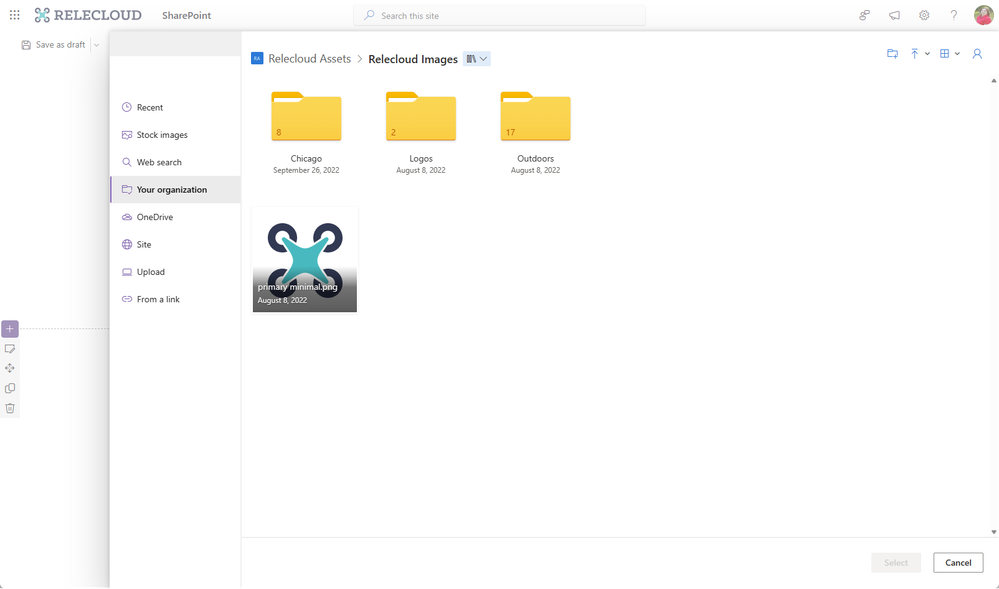
Task: Click the Chicago date September 26, 2022
Action: (306, 170)
